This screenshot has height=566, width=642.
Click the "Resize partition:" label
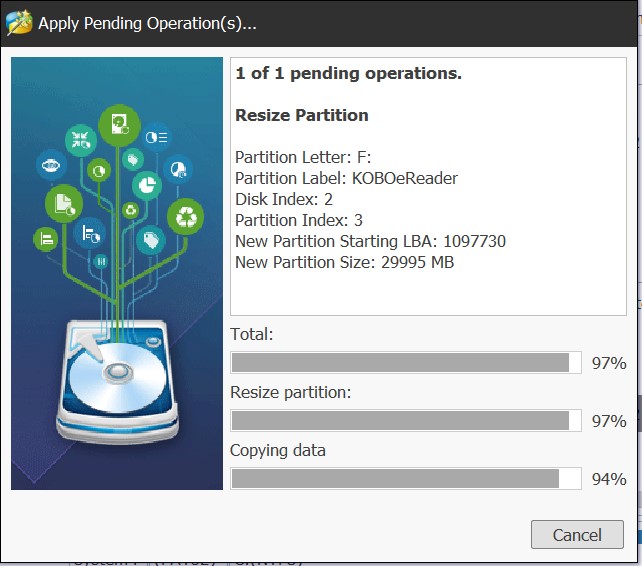click(291, 392)
